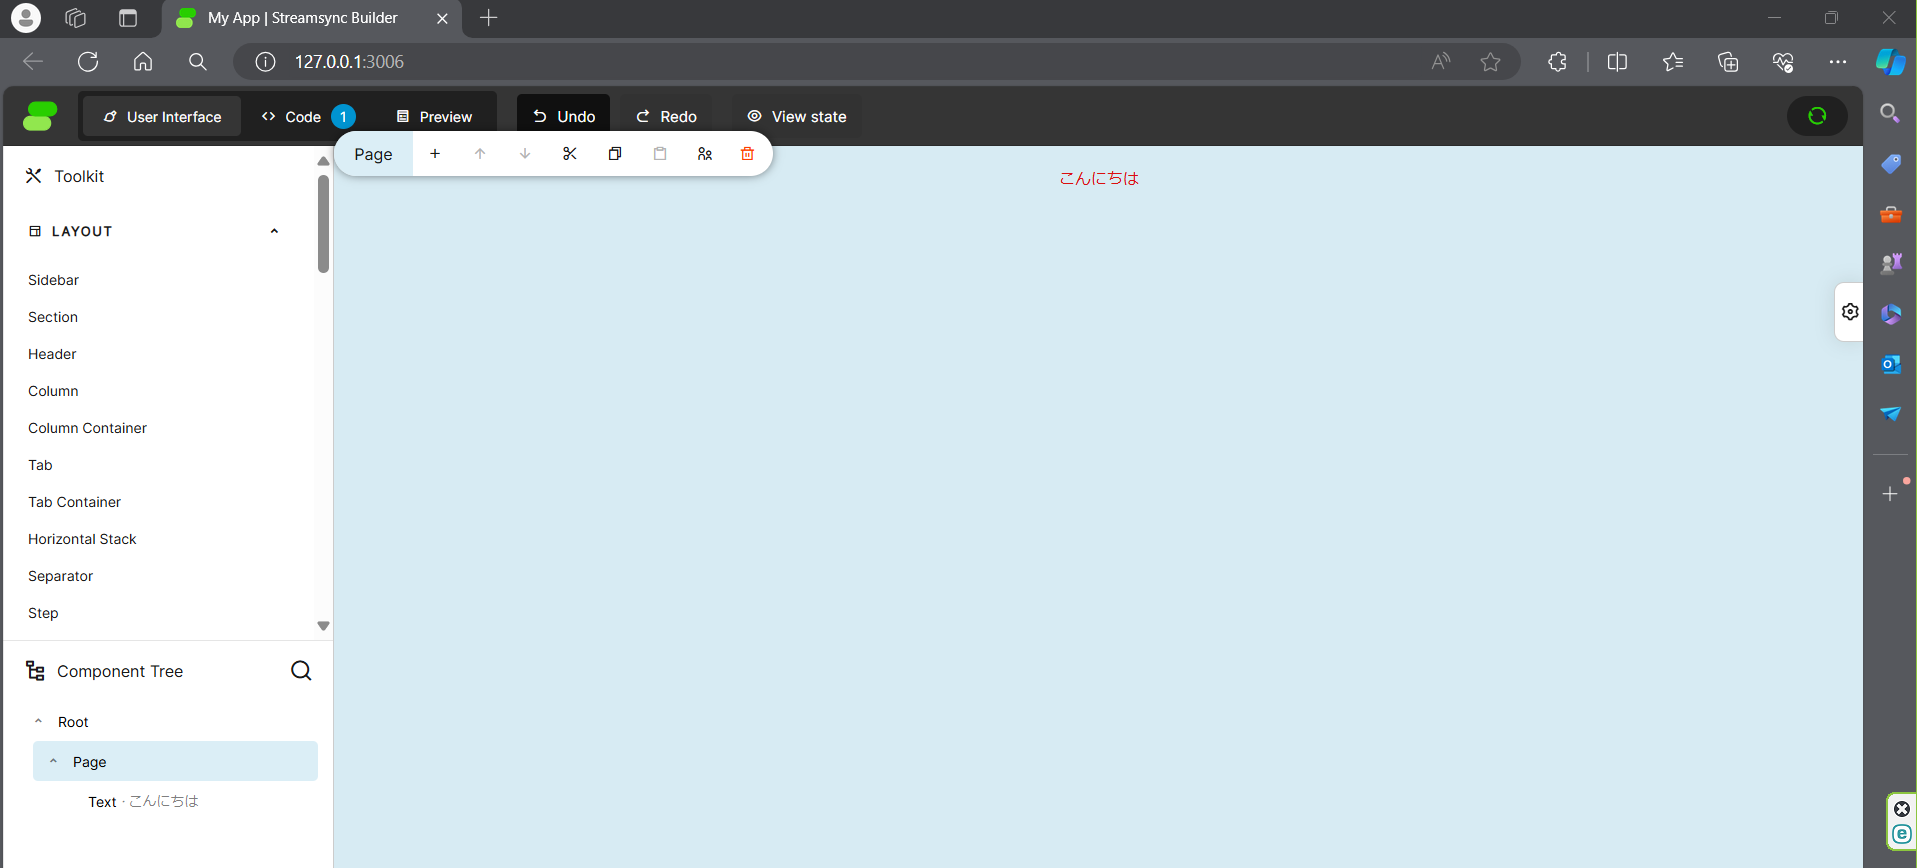Screen dimensions: 1917x868
Task: Close the My App browser tab
Action: (x=442, y=18)
